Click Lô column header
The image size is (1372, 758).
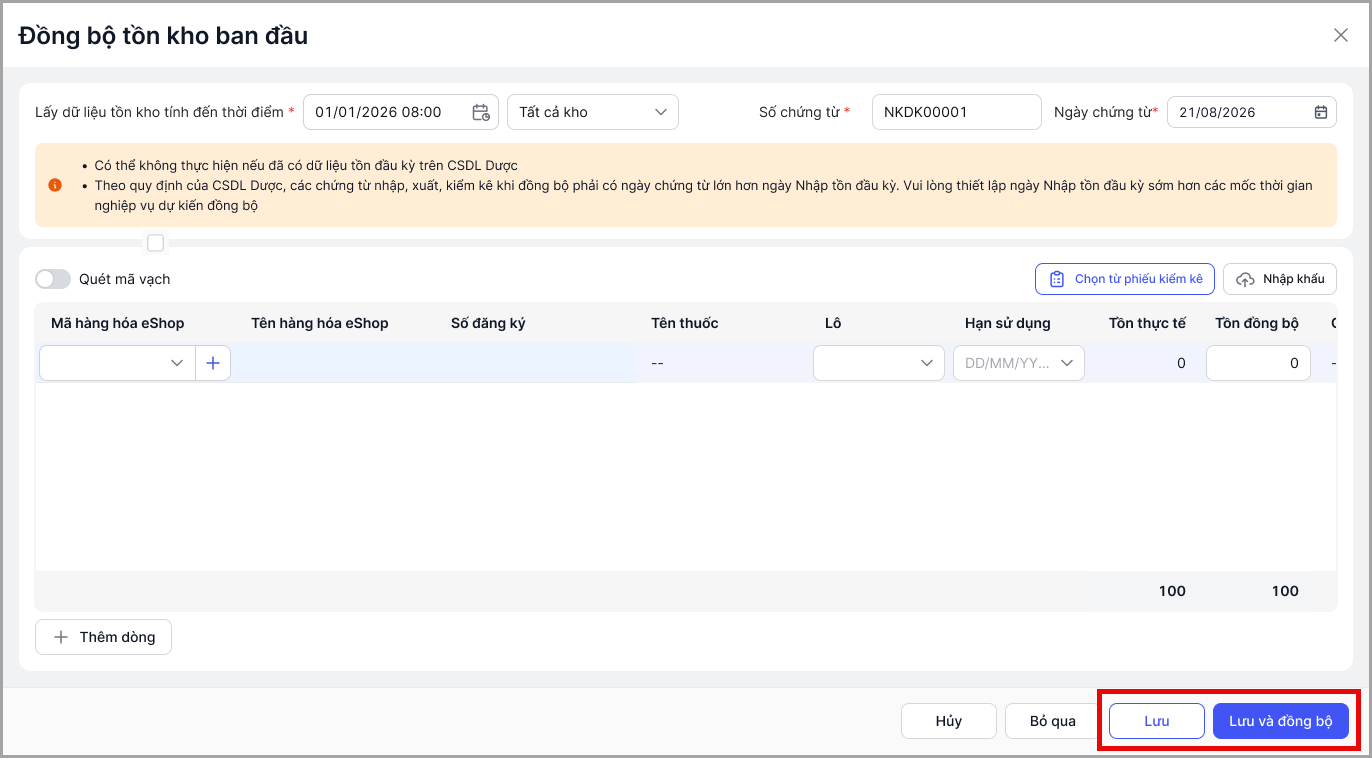[833, 323]
